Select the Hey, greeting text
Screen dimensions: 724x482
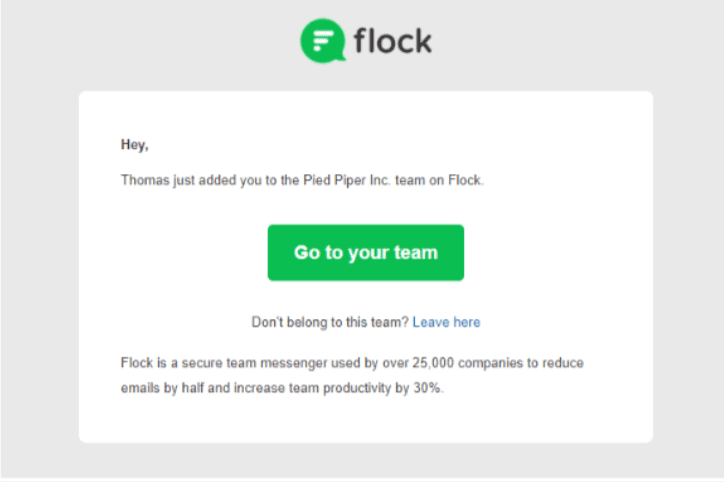(134, 145)
